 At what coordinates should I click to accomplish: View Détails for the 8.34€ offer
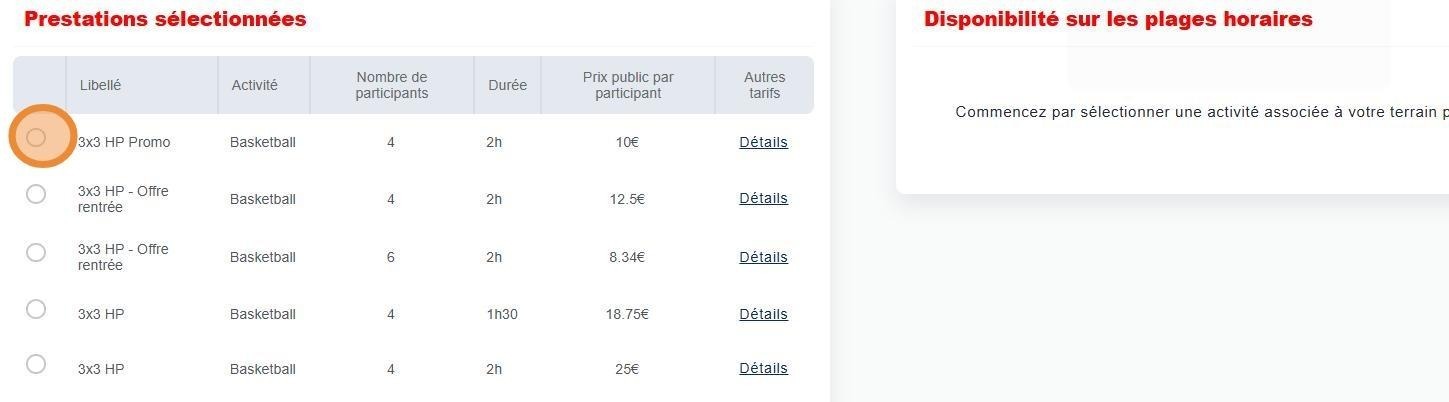click(763, 257)
